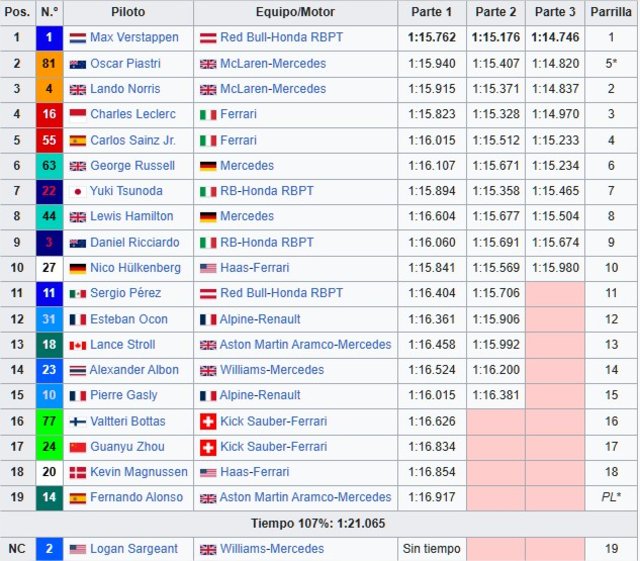Open Ferrari team link in Leclerc row

[x=238, y=114]
